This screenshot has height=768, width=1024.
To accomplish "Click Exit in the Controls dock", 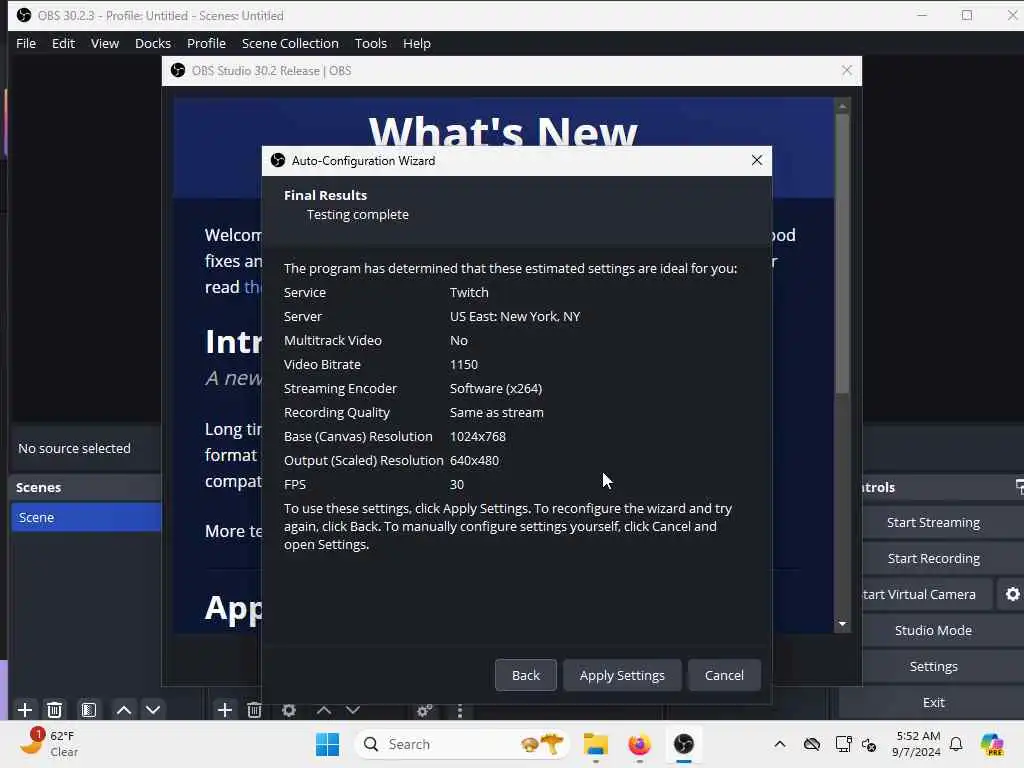I will 933,702.
